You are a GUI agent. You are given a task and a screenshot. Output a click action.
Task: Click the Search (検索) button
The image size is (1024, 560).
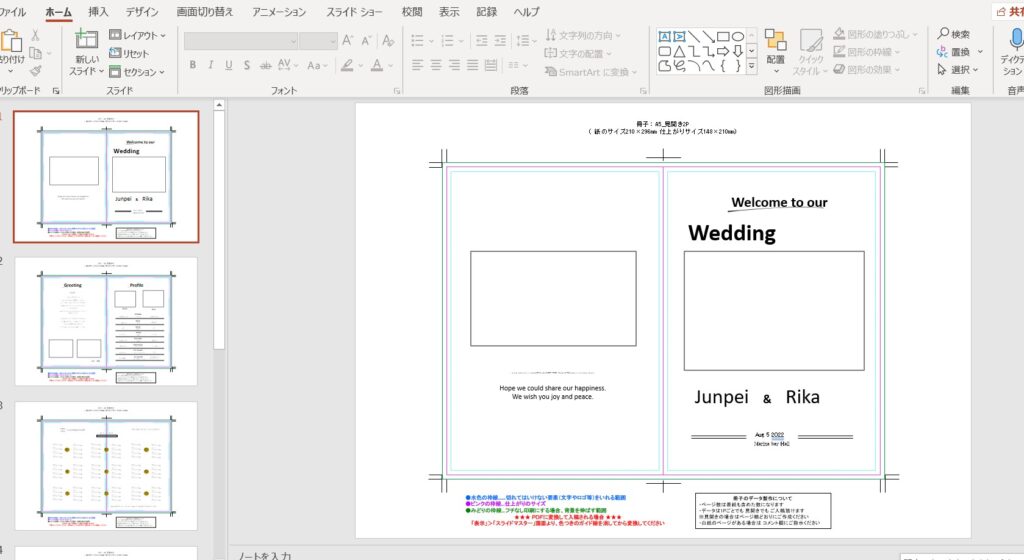953,34
